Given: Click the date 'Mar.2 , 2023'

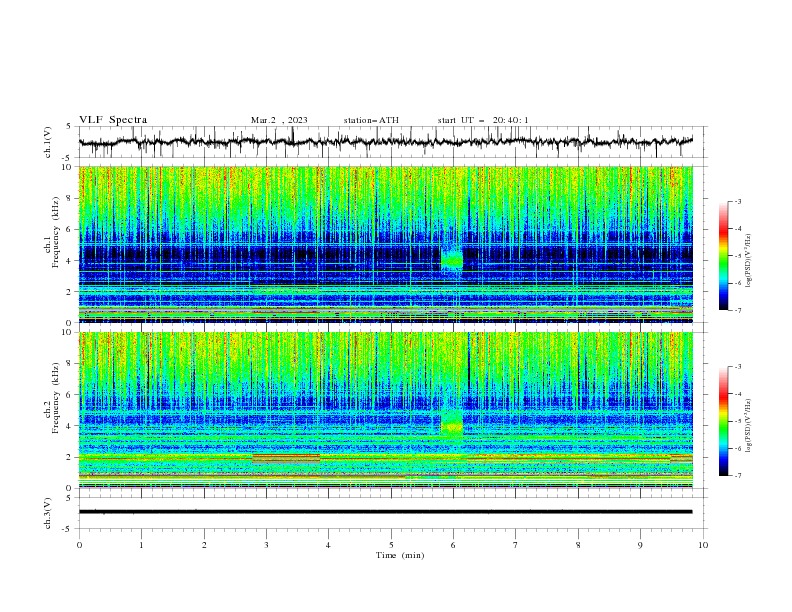Looking at the screenshot, I should (279, 120).
